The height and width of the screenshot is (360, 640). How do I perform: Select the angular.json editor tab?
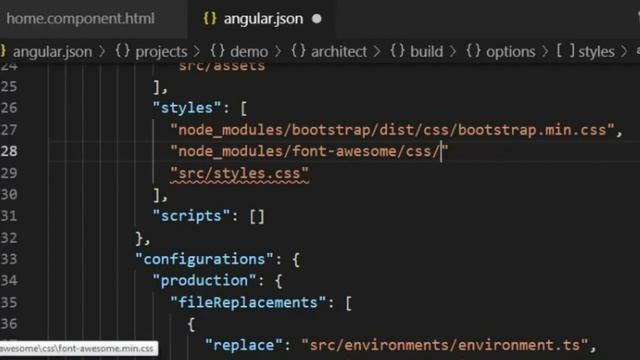(x=263, y=19)
